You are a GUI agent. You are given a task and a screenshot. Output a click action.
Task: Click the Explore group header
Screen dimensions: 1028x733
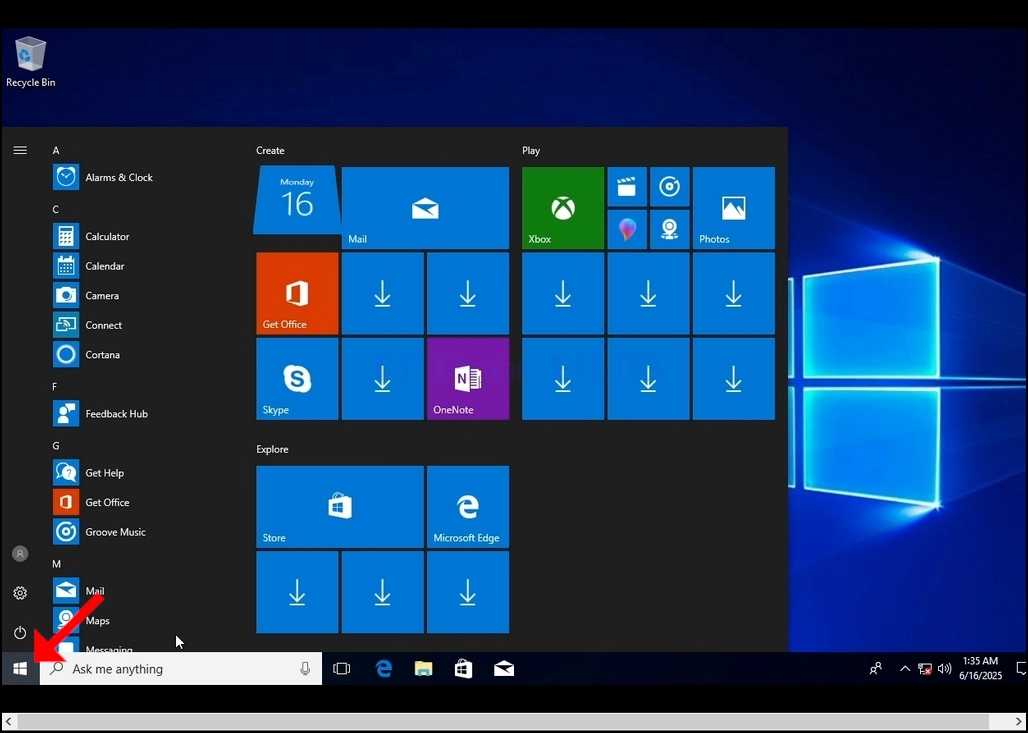tap(272, 449)
